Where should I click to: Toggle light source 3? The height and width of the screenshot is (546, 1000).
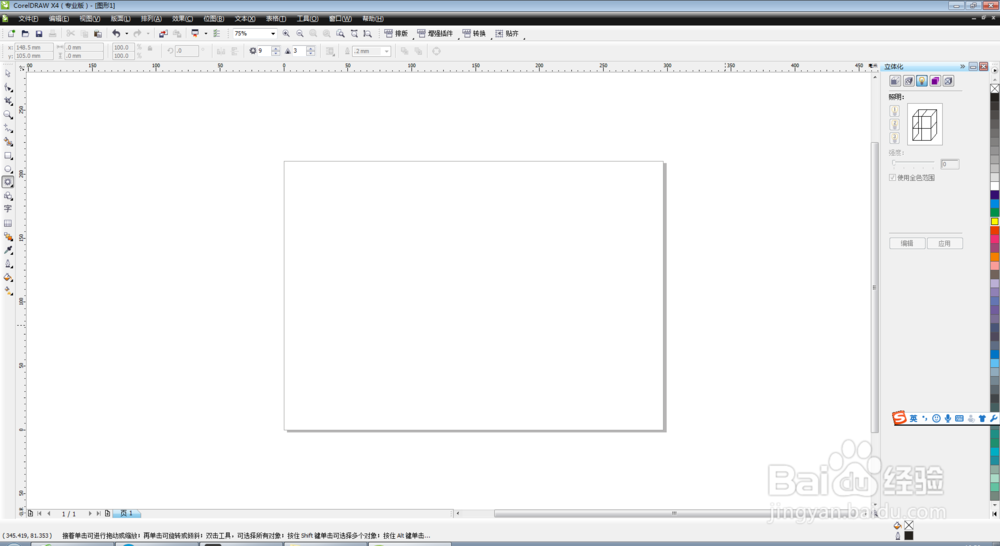[x=894, y=138]
